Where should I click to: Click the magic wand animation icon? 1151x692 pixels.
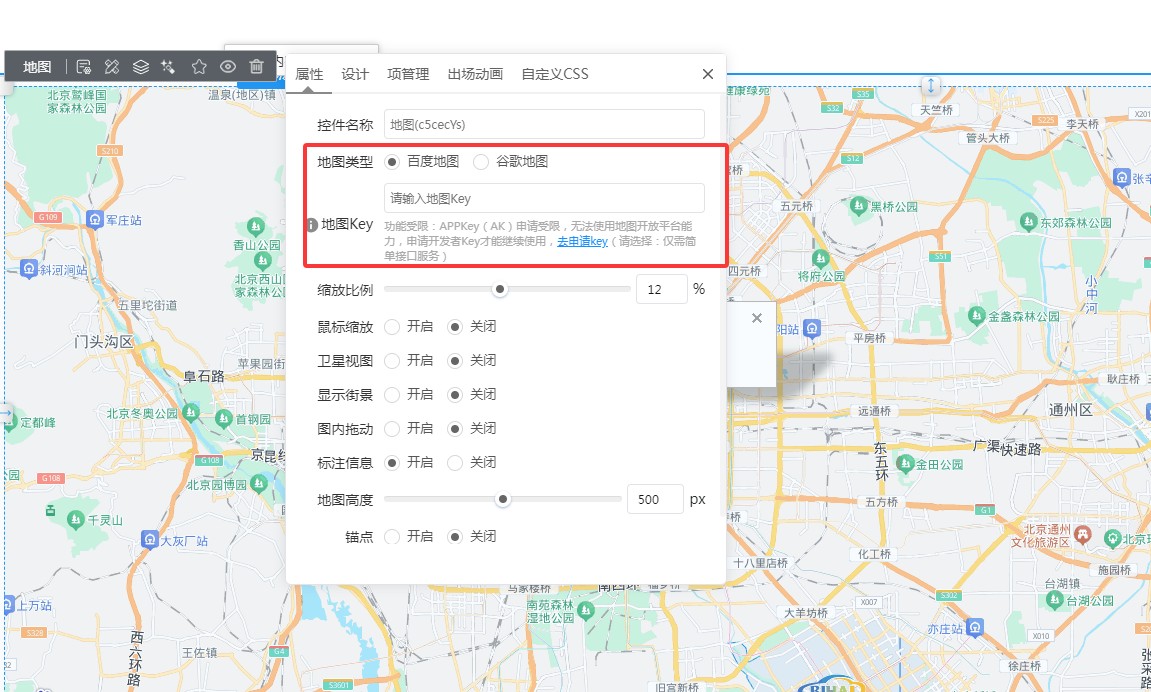point(169,67)
